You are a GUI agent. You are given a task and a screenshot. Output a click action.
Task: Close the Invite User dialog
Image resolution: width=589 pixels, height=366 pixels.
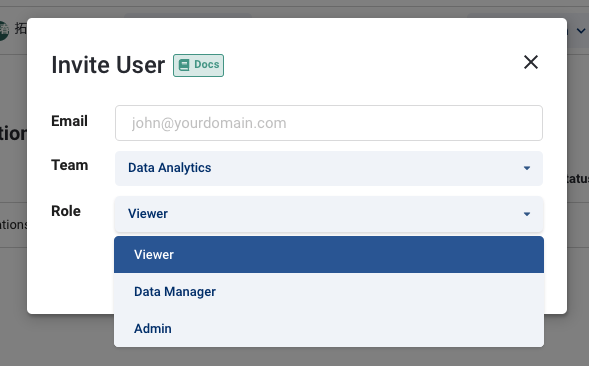tap(531, 62)
